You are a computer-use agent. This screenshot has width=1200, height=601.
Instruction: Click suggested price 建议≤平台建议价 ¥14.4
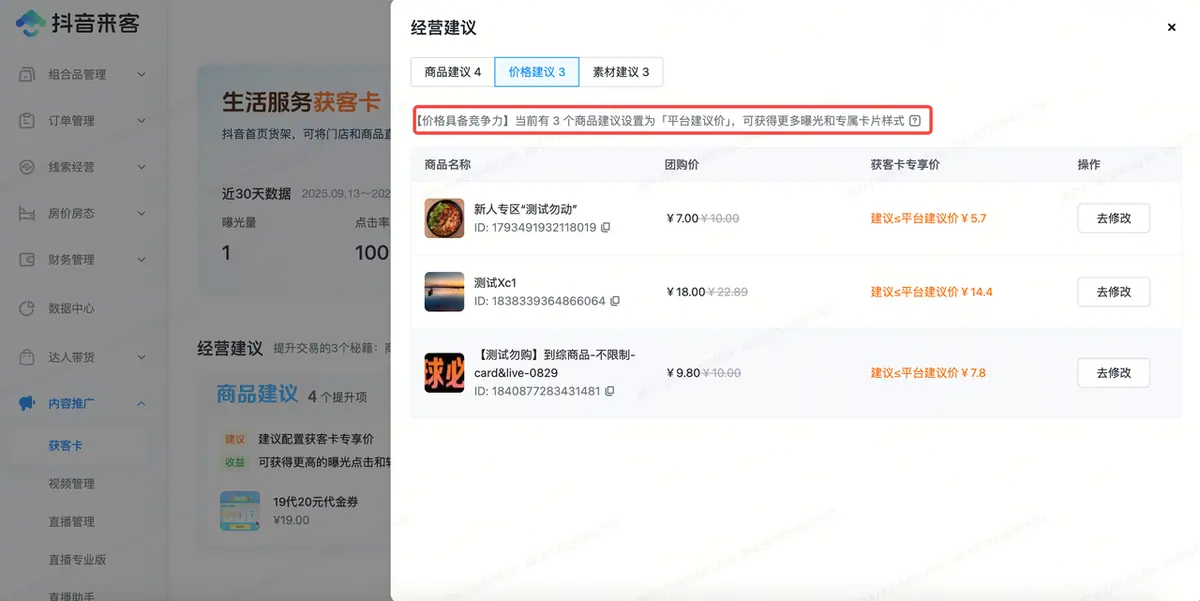pos(931,292)
